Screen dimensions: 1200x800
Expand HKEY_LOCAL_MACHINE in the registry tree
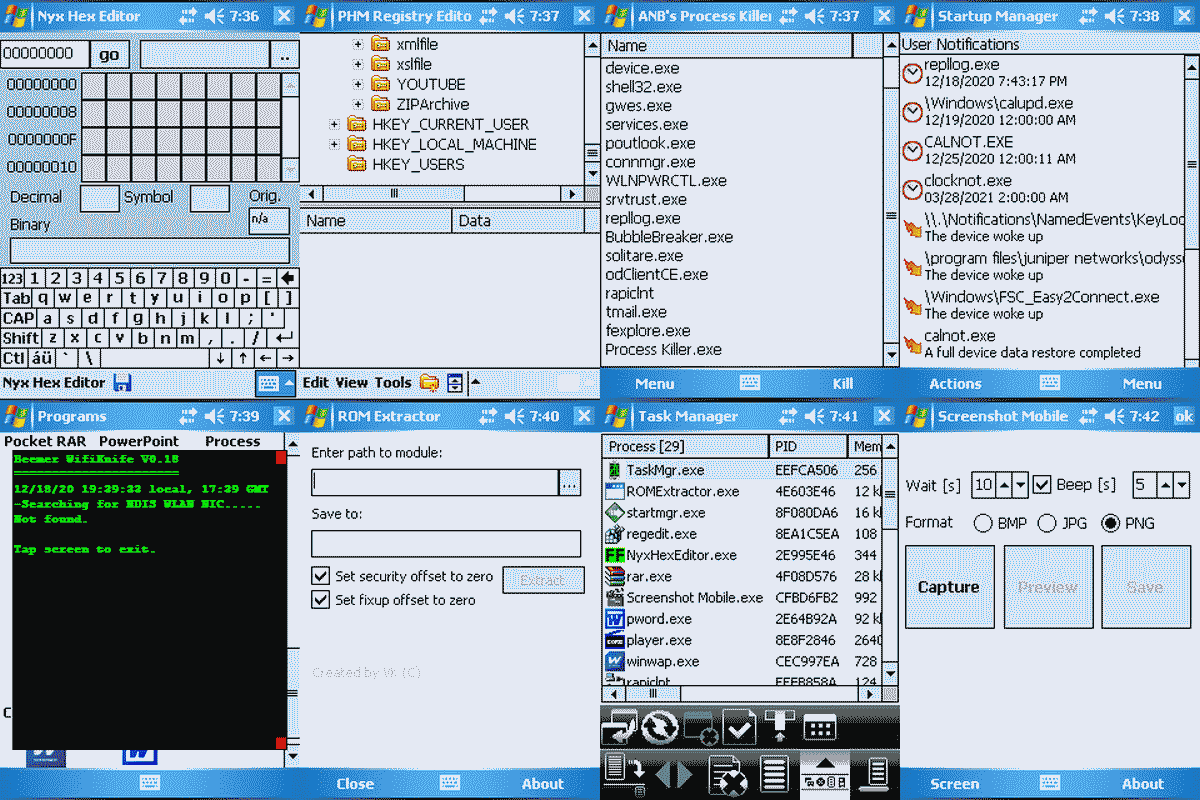tap(334, 144)
